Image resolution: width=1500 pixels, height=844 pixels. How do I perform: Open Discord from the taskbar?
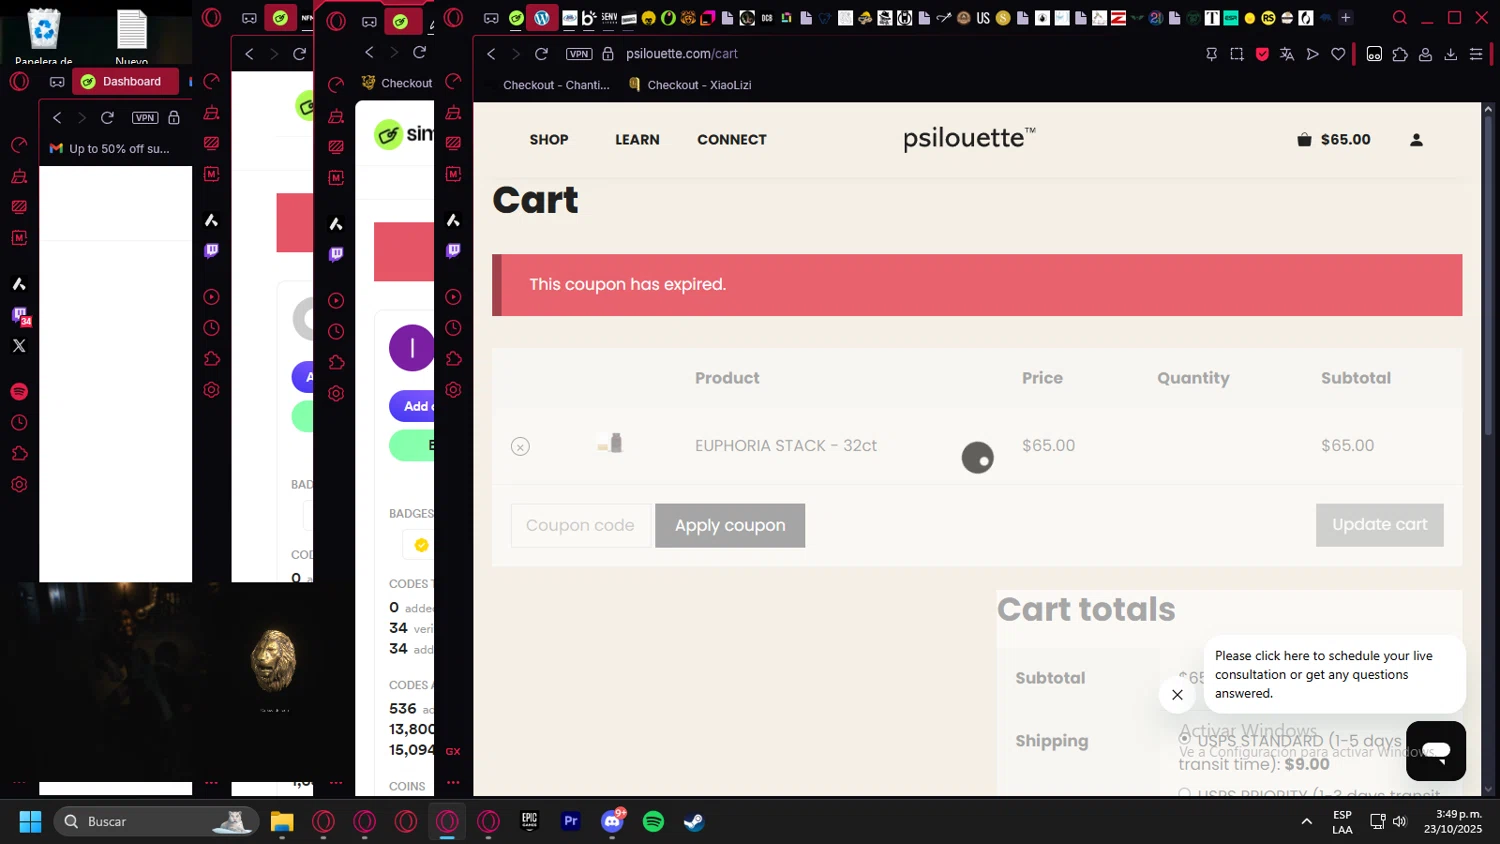[612, 822]
